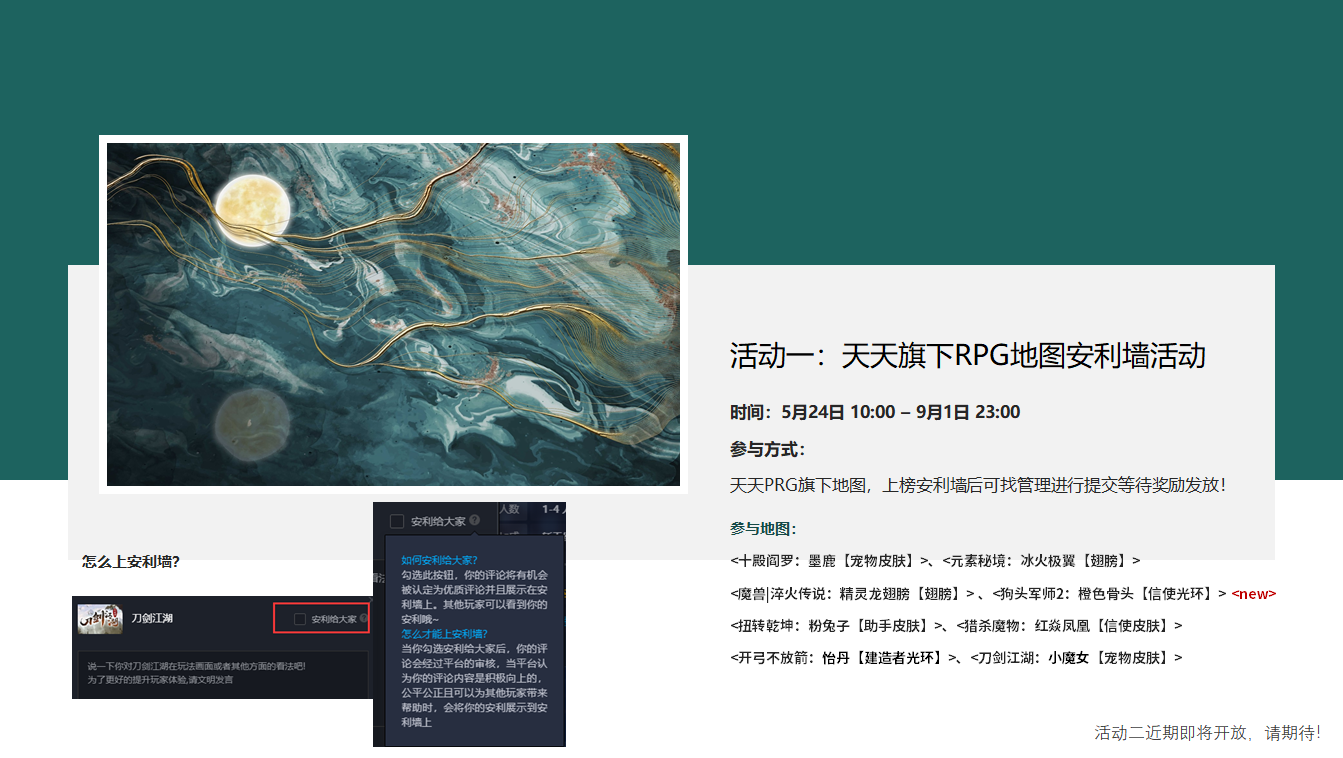Click the time line 5月24日 10:00 – 9月1日 23:00
Viewport: 1343px width, 758px height.
click(x=875, y=412)
